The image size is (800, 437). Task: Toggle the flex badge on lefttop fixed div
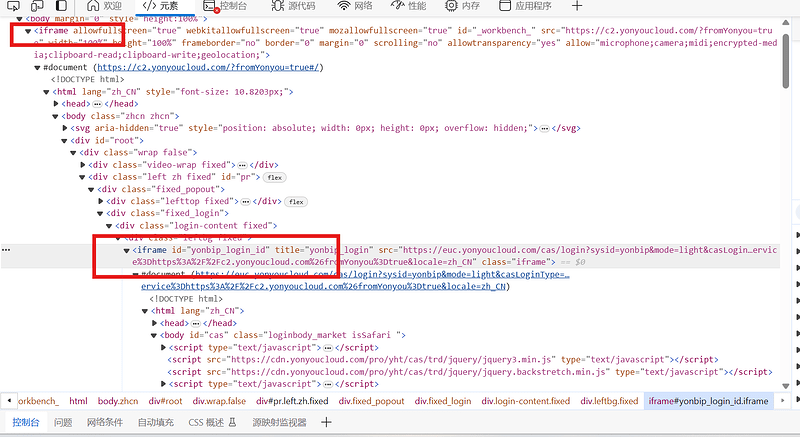[x=296, y=201]
